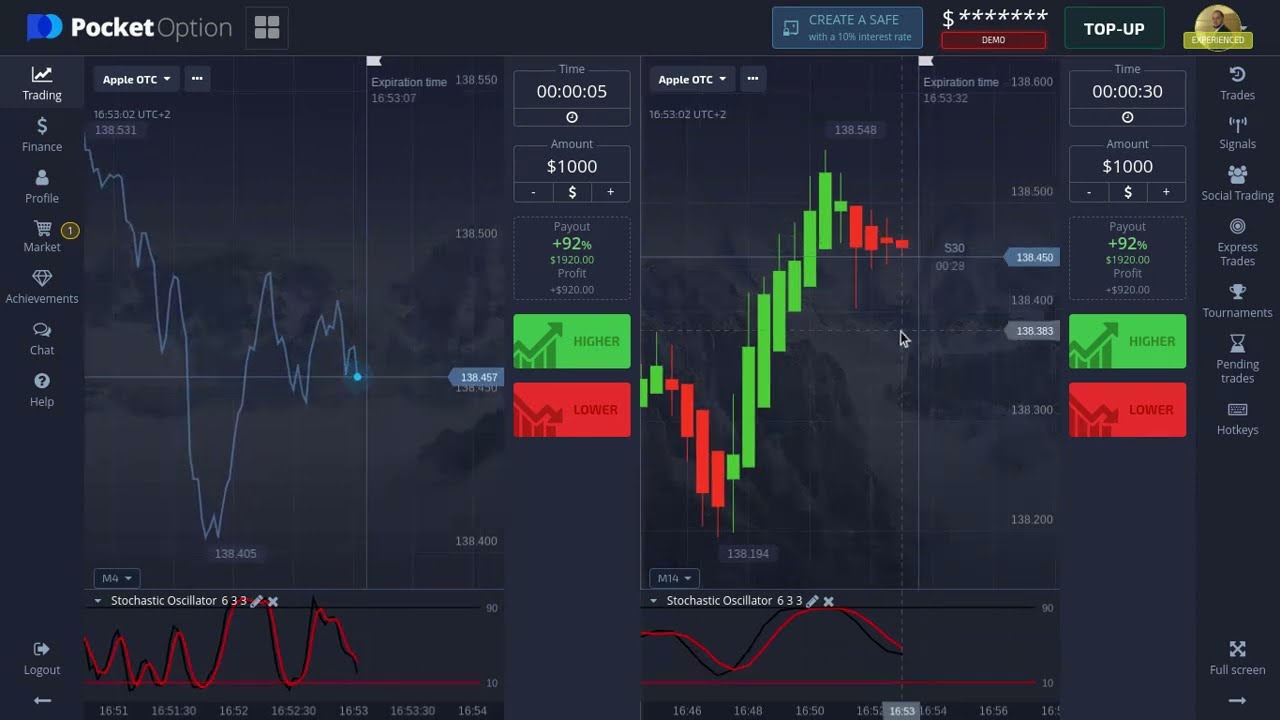The width and height of the screenshot is (1280, 720).
Task: Decrease left trade amount with minus
Action: (533, 192)
